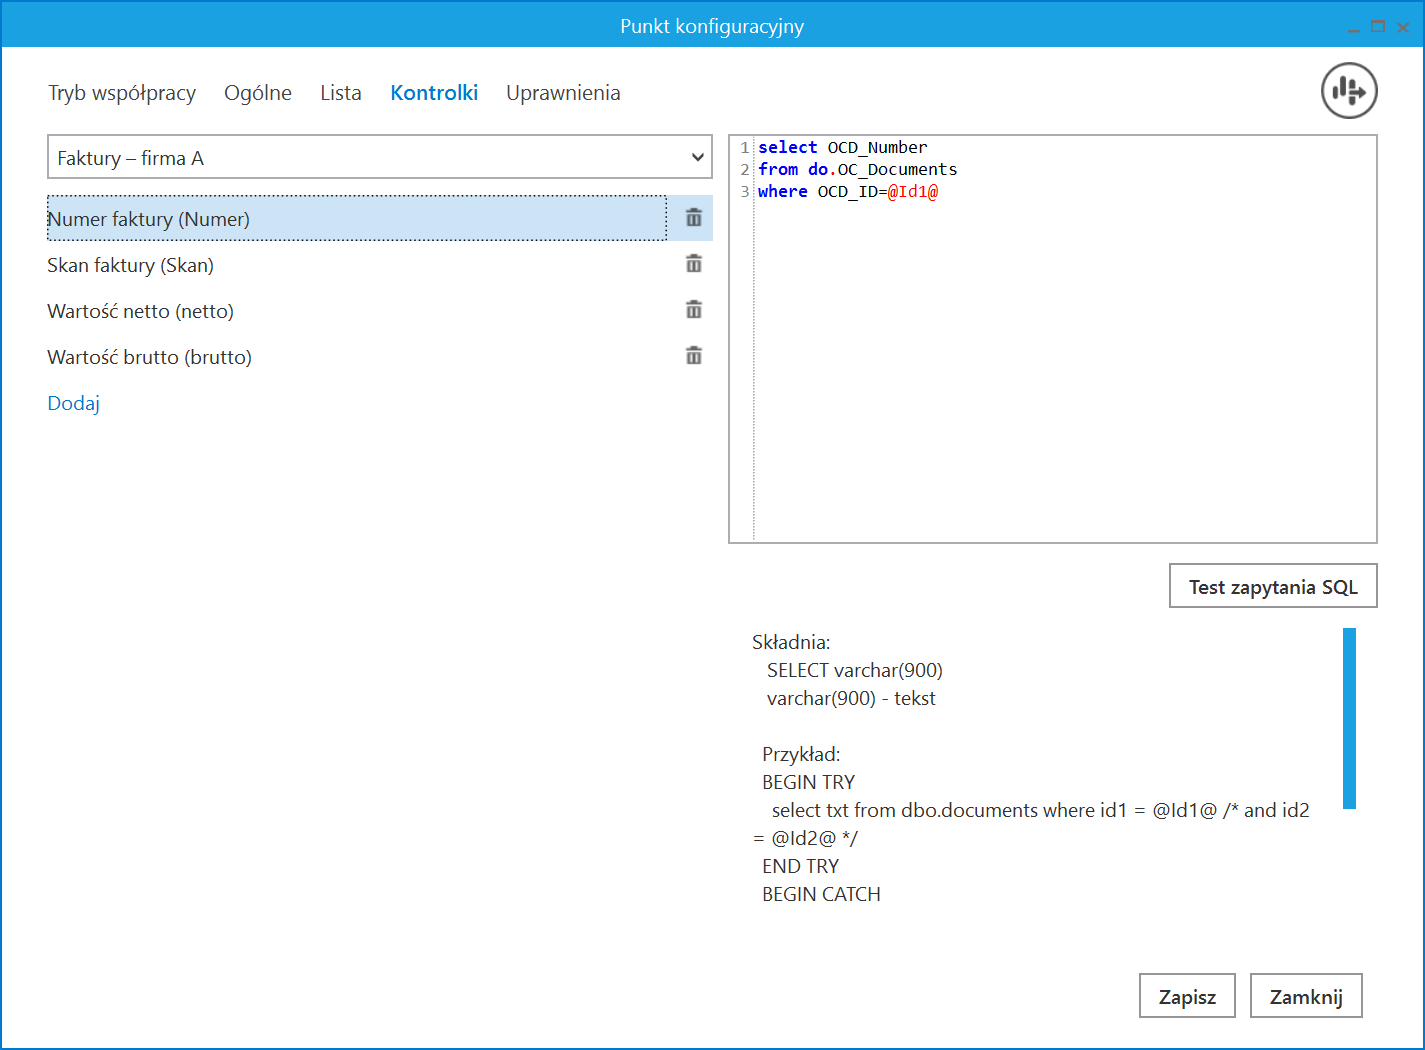Remove the Wartość brutto control
This screenshot has width=1425, height=1050.
click(x=693, y=356)
